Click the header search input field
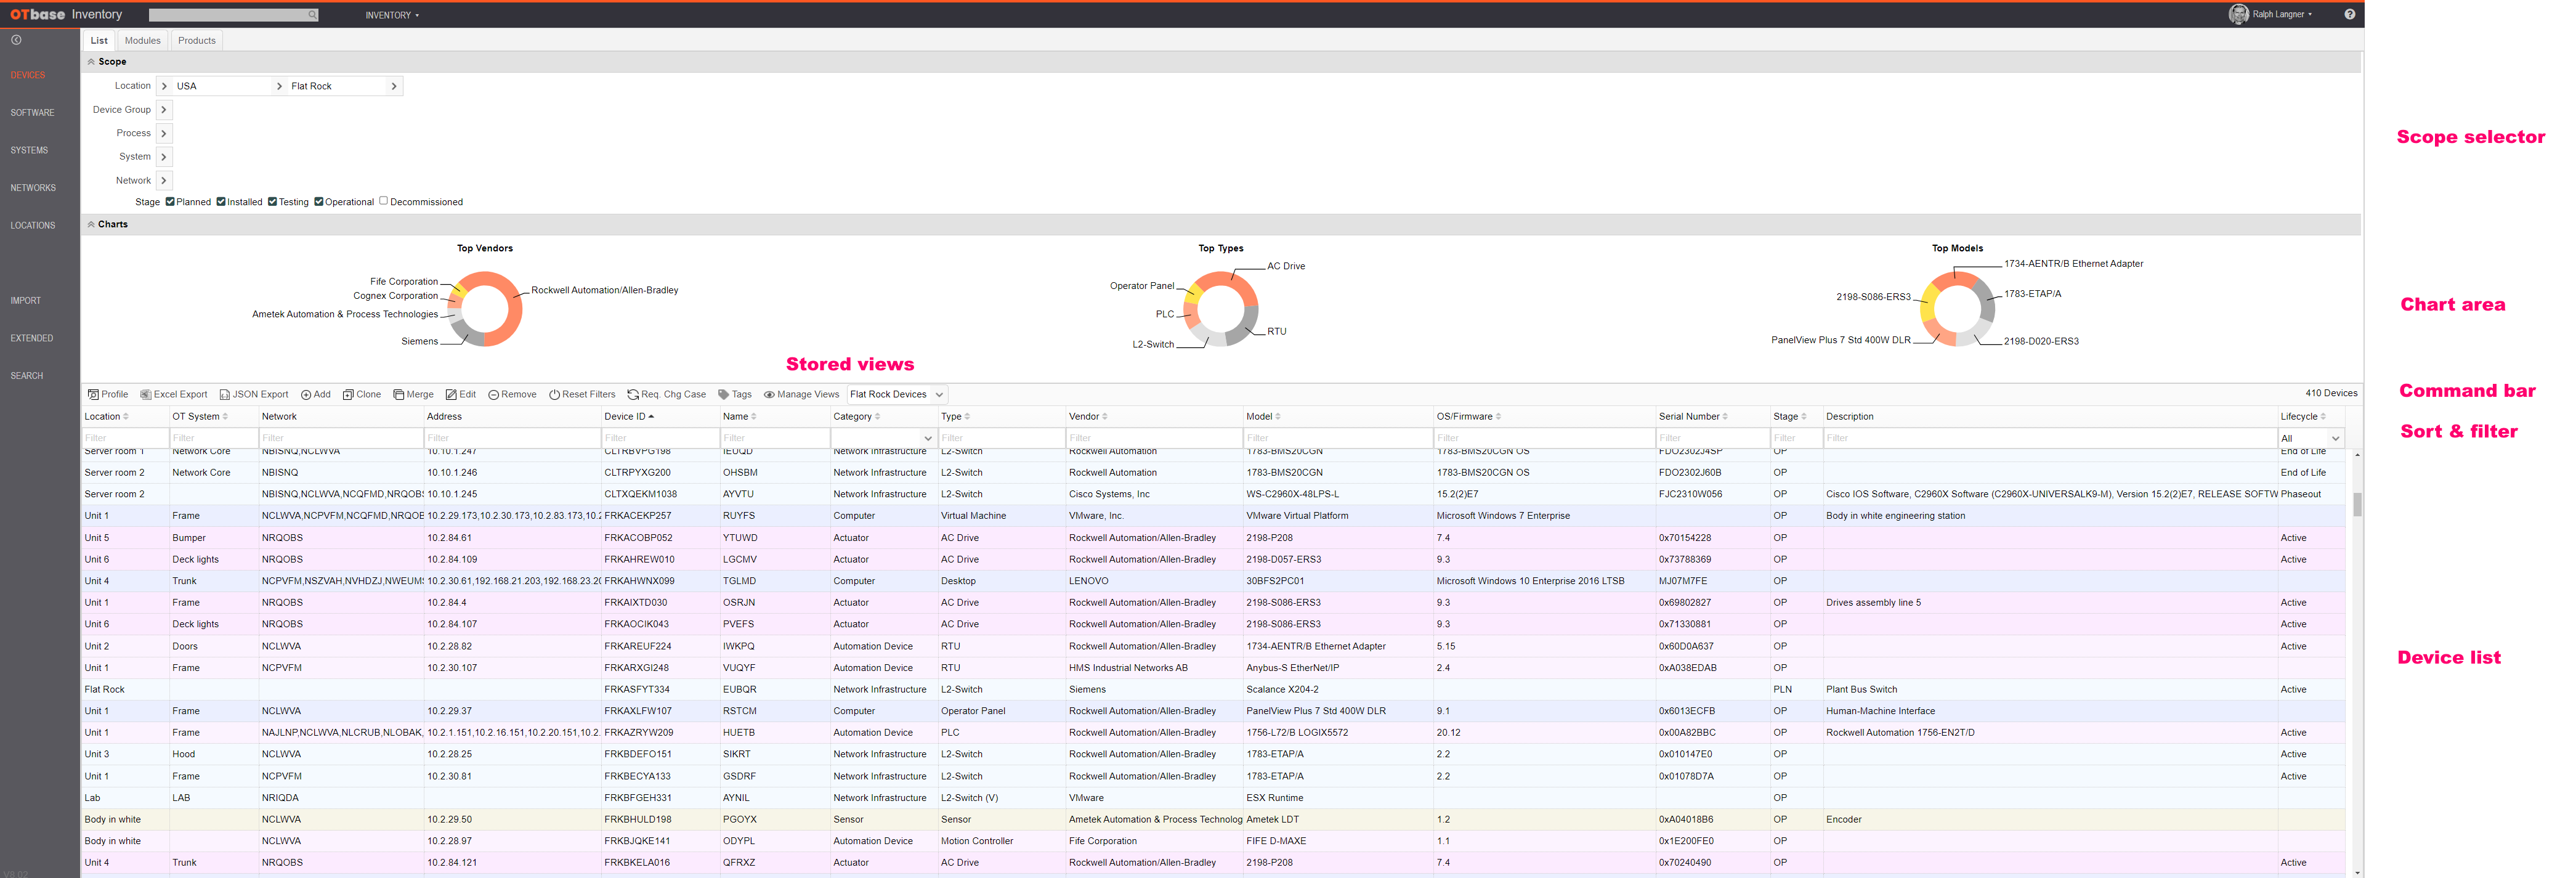This screenshot has height=878, width=2576. pos(228,15)
